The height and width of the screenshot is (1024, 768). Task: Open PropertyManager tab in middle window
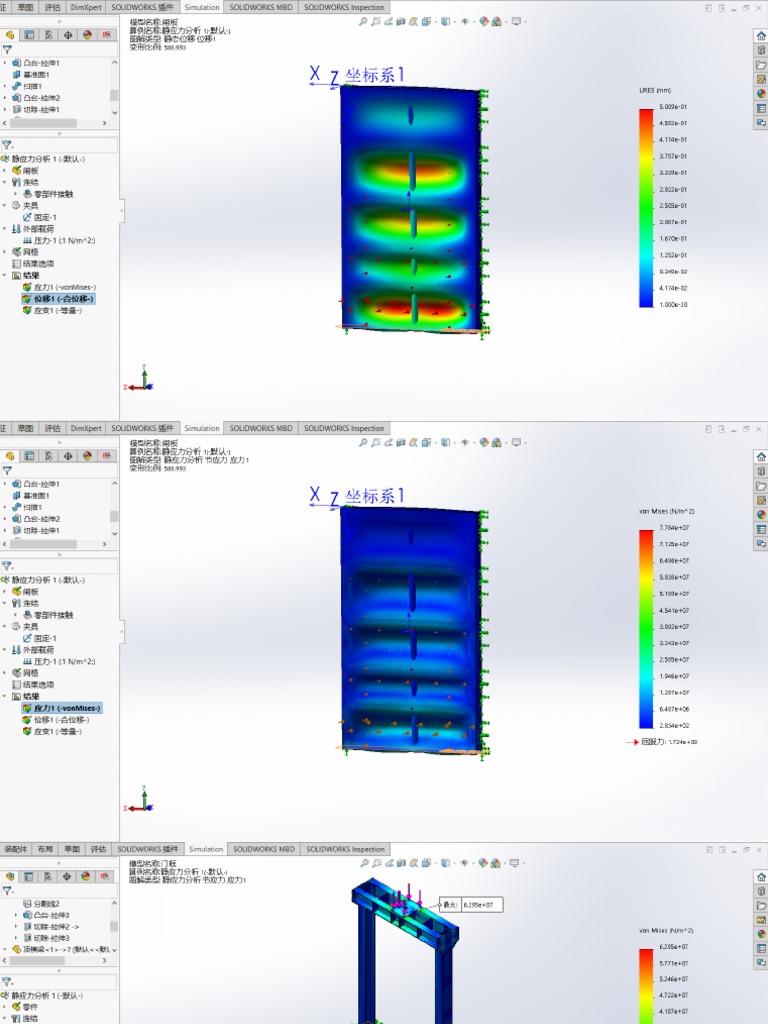click(x=29, y=456)
